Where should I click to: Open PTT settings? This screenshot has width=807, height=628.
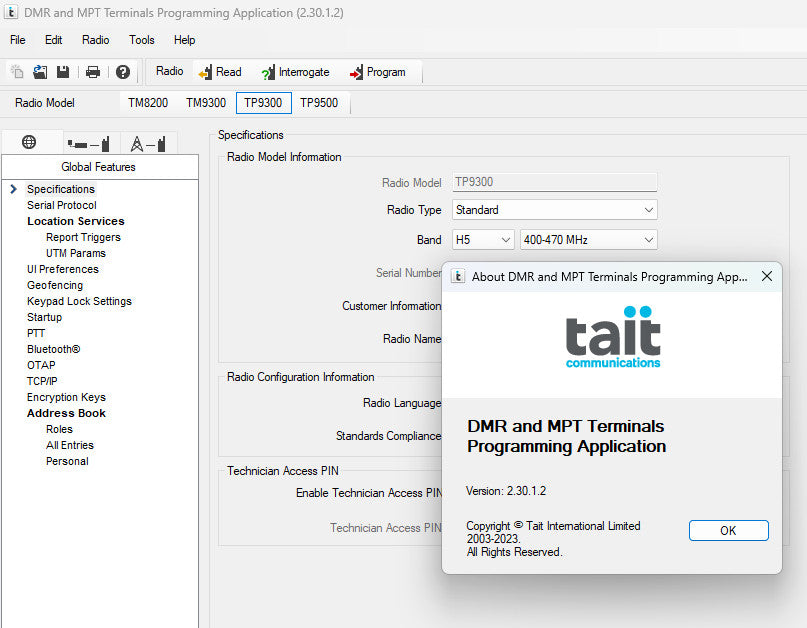[36, 333]
